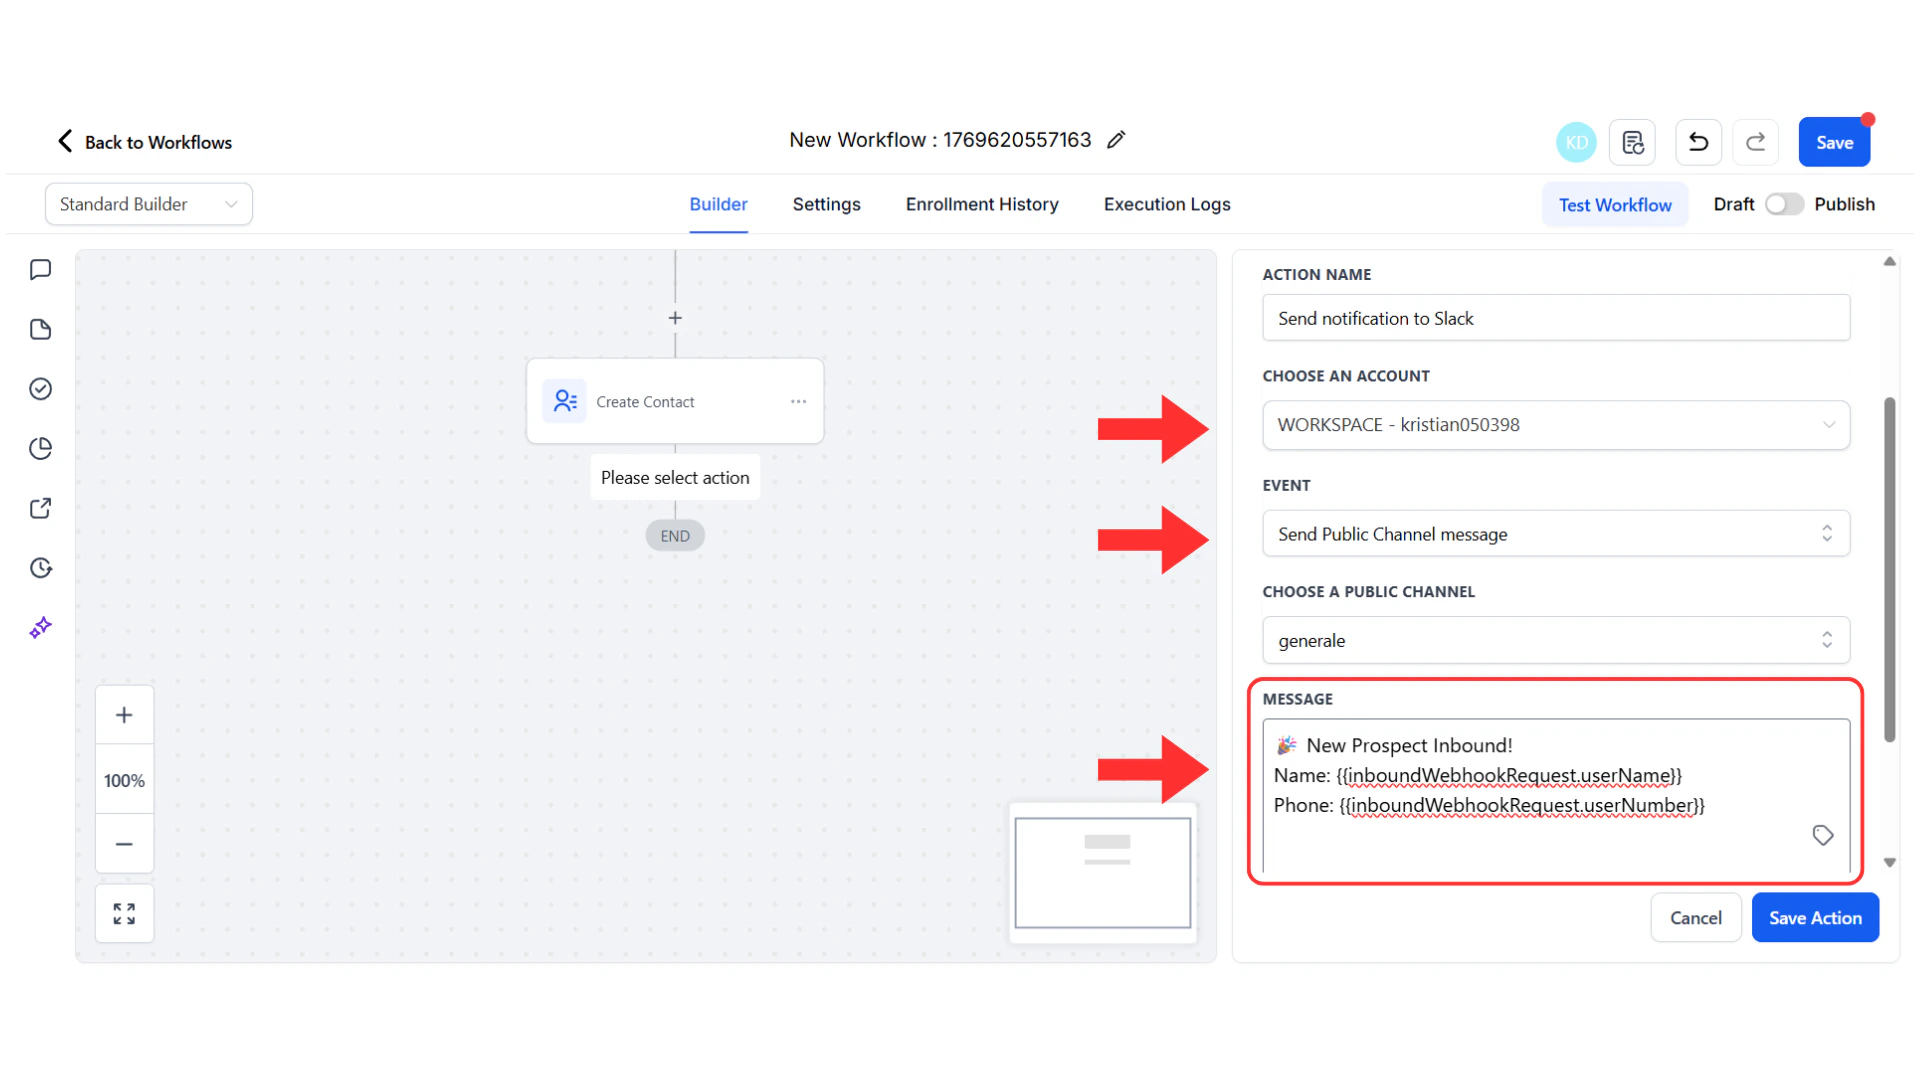This screenshot has width=1920, height=1080.
Task: Select the purple AI sparkles sidebar icon
Action: [x=40, y=627]
